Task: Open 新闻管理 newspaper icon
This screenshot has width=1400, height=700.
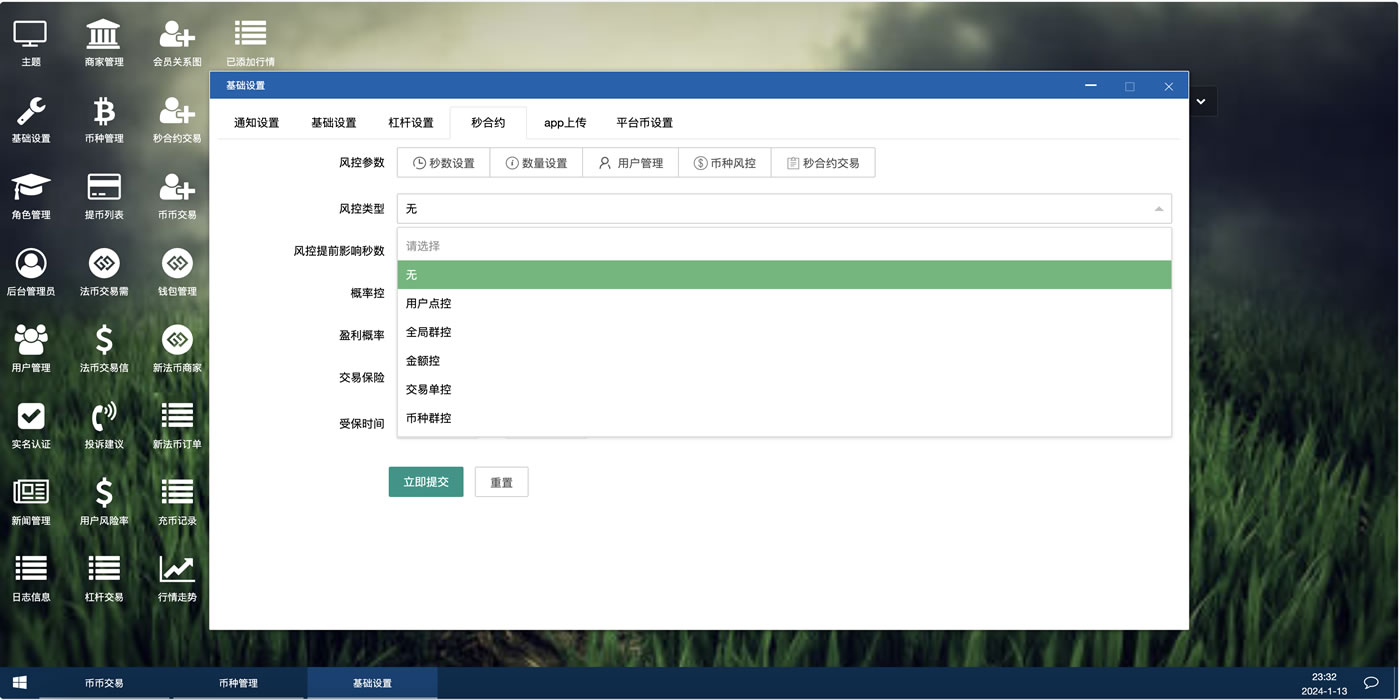Action: tap(31, 502)
